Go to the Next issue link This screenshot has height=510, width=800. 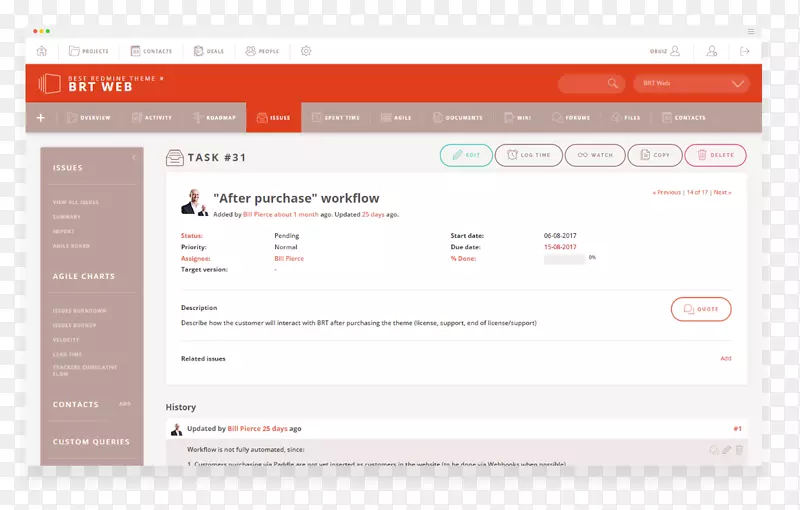tap(722, 192)
